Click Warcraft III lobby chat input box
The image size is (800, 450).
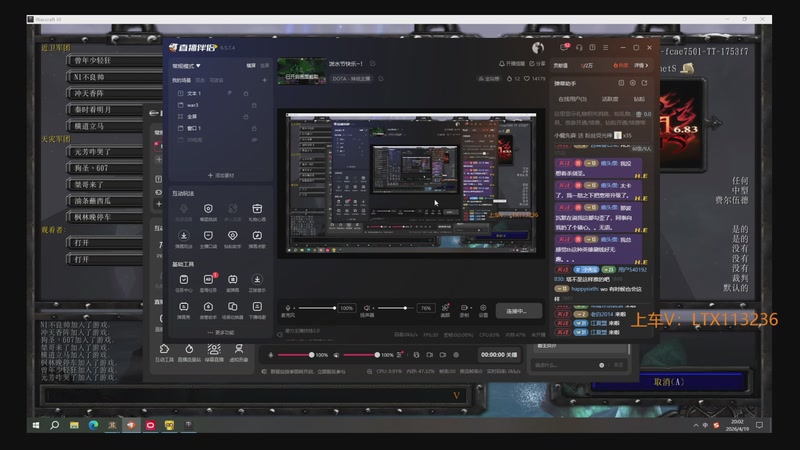click(x=255, y=395)
